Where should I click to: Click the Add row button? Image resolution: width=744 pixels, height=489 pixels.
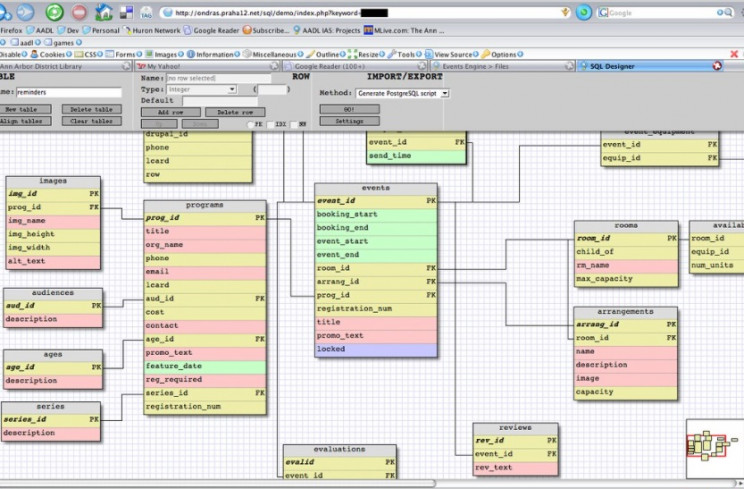coord(170,112)
